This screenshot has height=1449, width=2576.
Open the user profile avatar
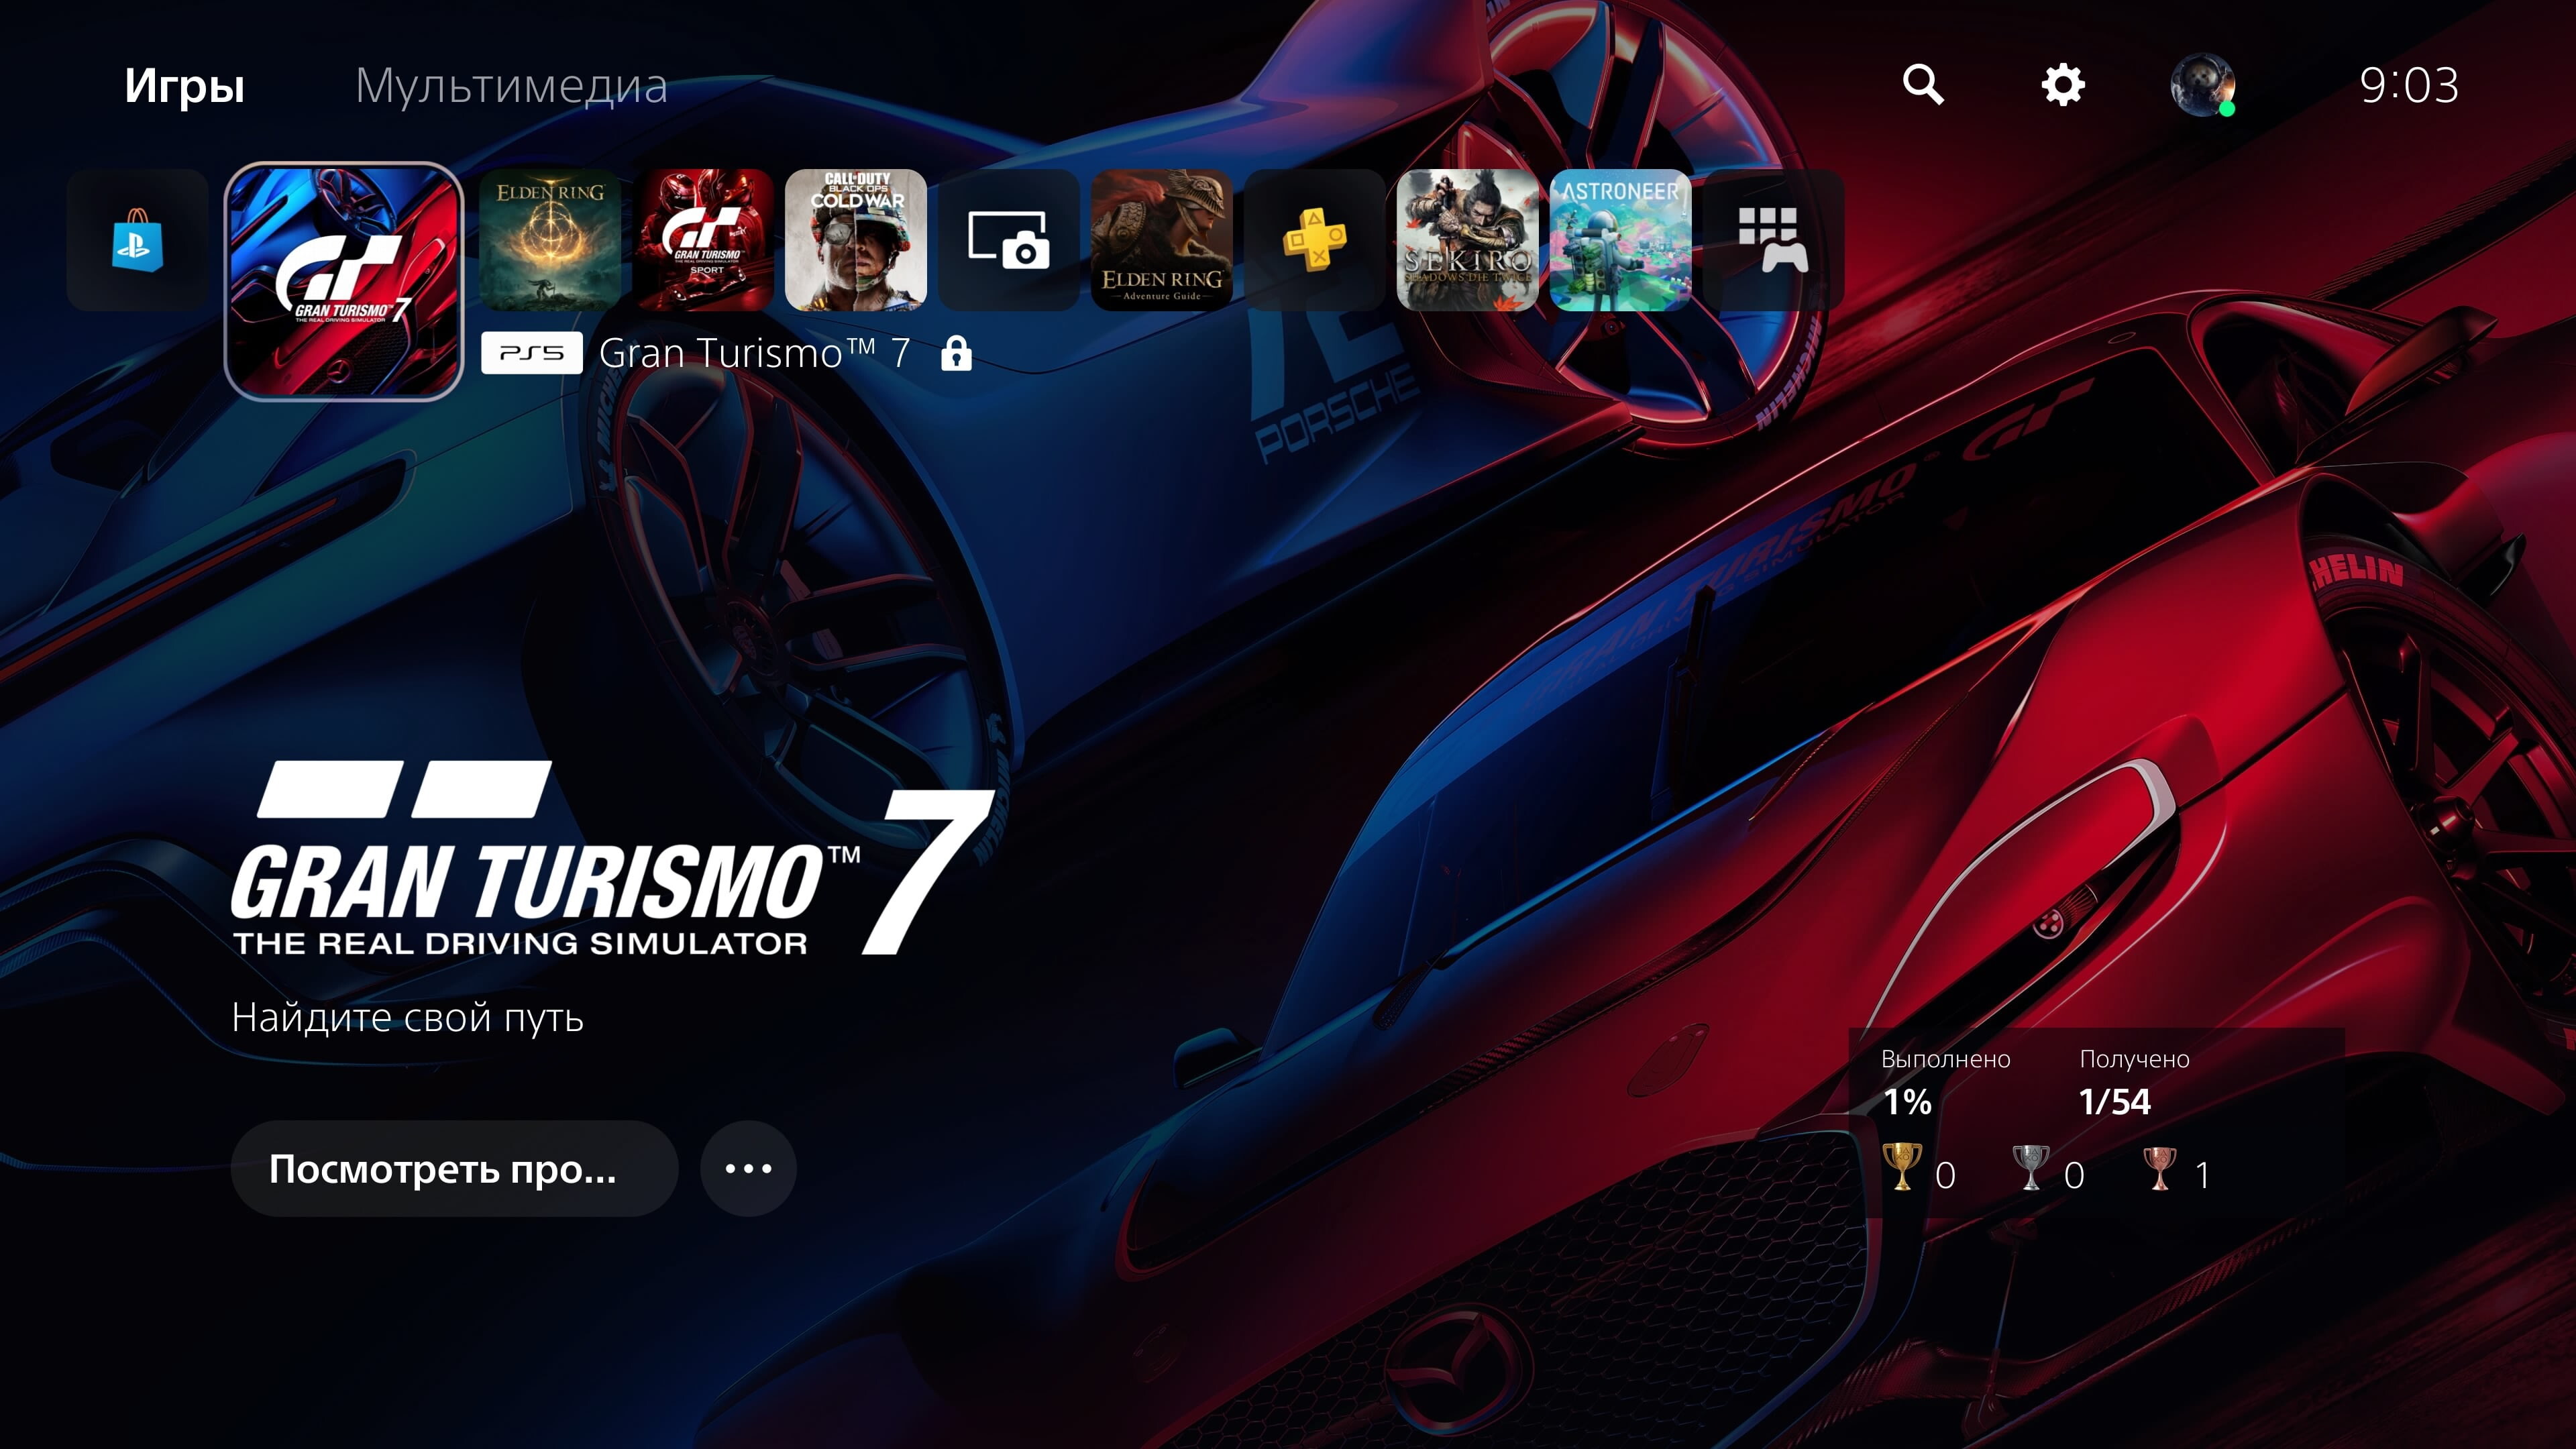tap(2202, 85)
